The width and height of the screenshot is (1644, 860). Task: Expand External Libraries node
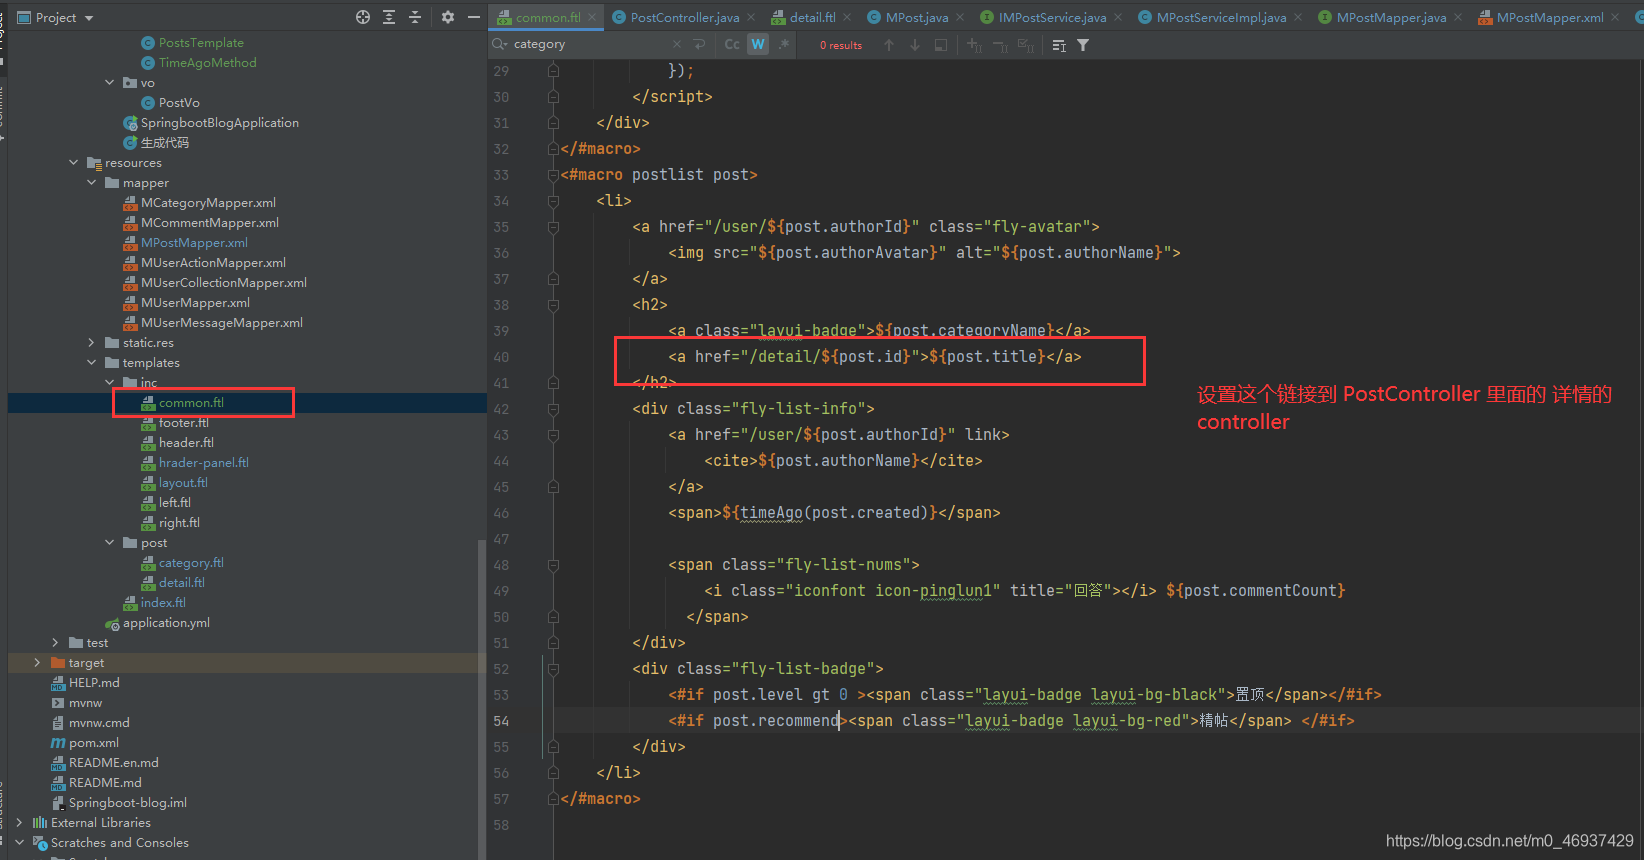(x=20, y=823)
